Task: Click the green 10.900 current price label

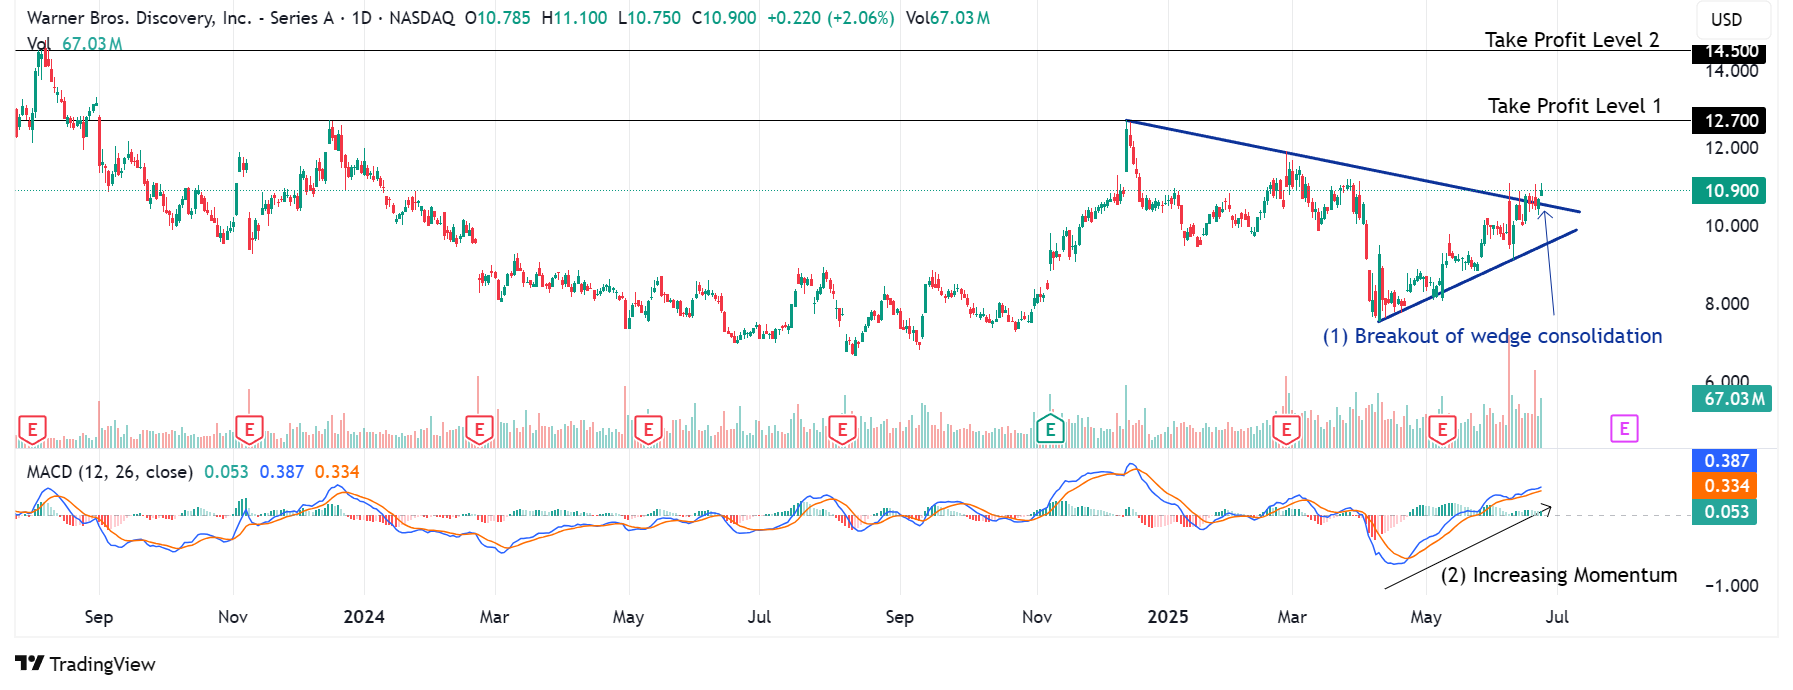Action: [1729, 191]
